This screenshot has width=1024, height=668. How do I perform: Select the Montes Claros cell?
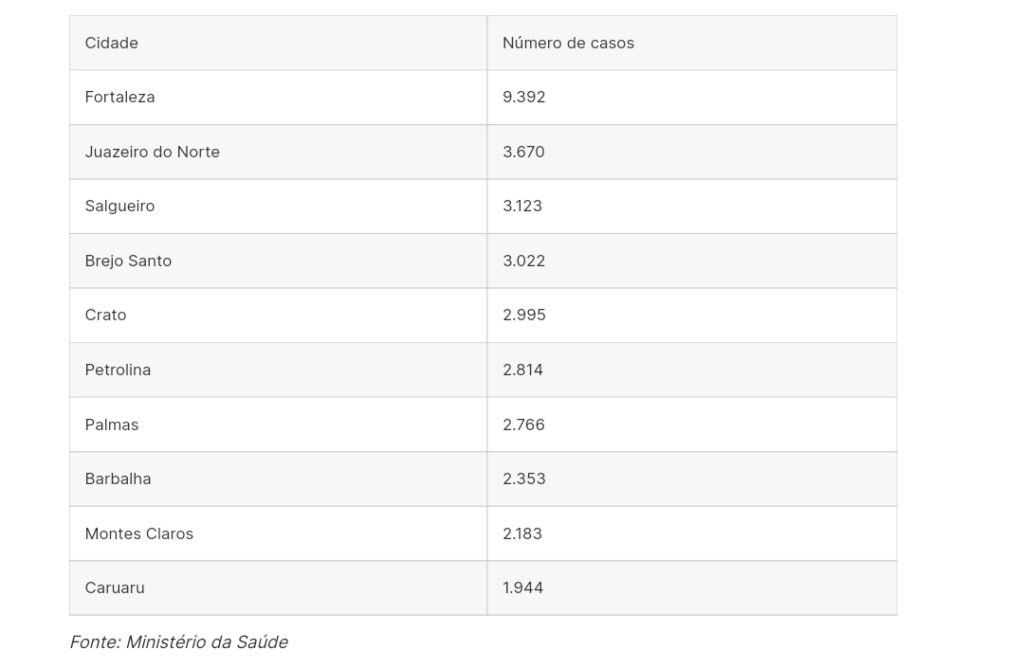coord(139,534)
